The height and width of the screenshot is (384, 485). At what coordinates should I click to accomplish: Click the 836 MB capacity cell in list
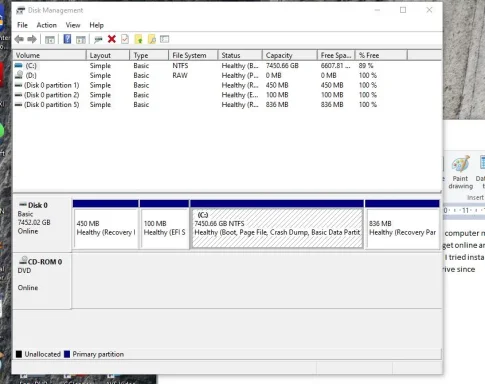point(277,104)
